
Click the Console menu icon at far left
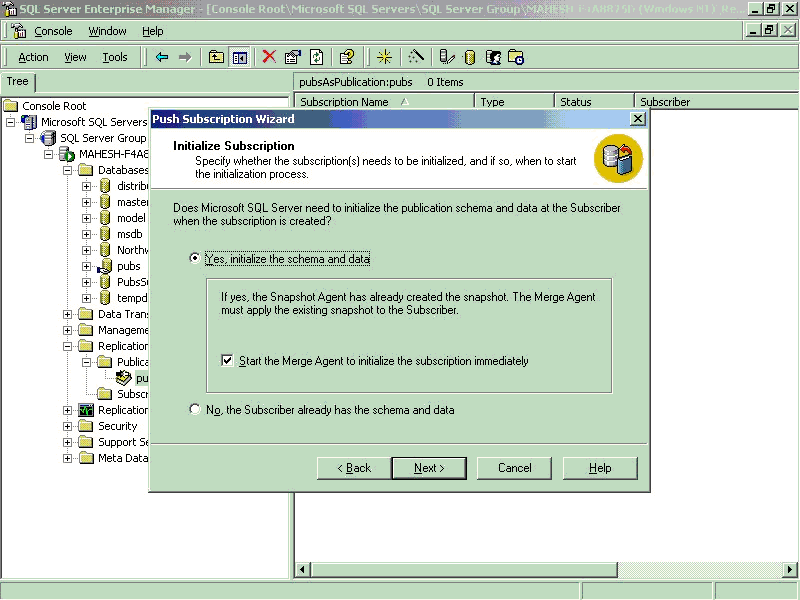(x=19, y=31)
